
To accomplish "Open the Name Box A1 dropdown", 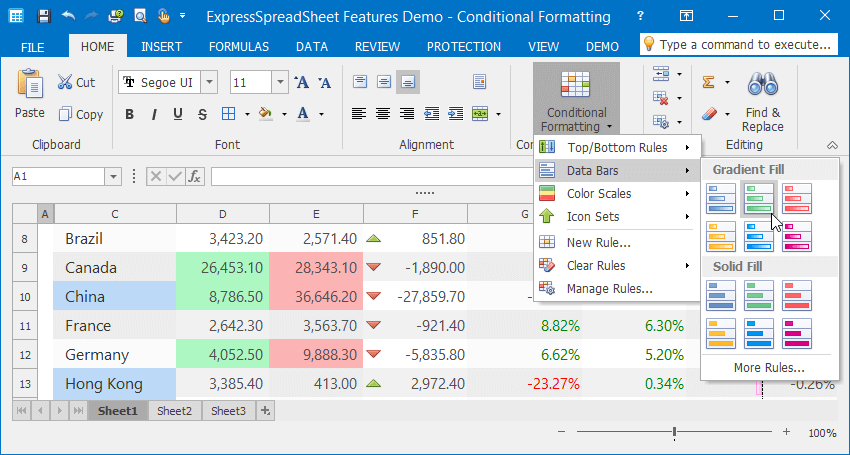I will coord(113,176).
